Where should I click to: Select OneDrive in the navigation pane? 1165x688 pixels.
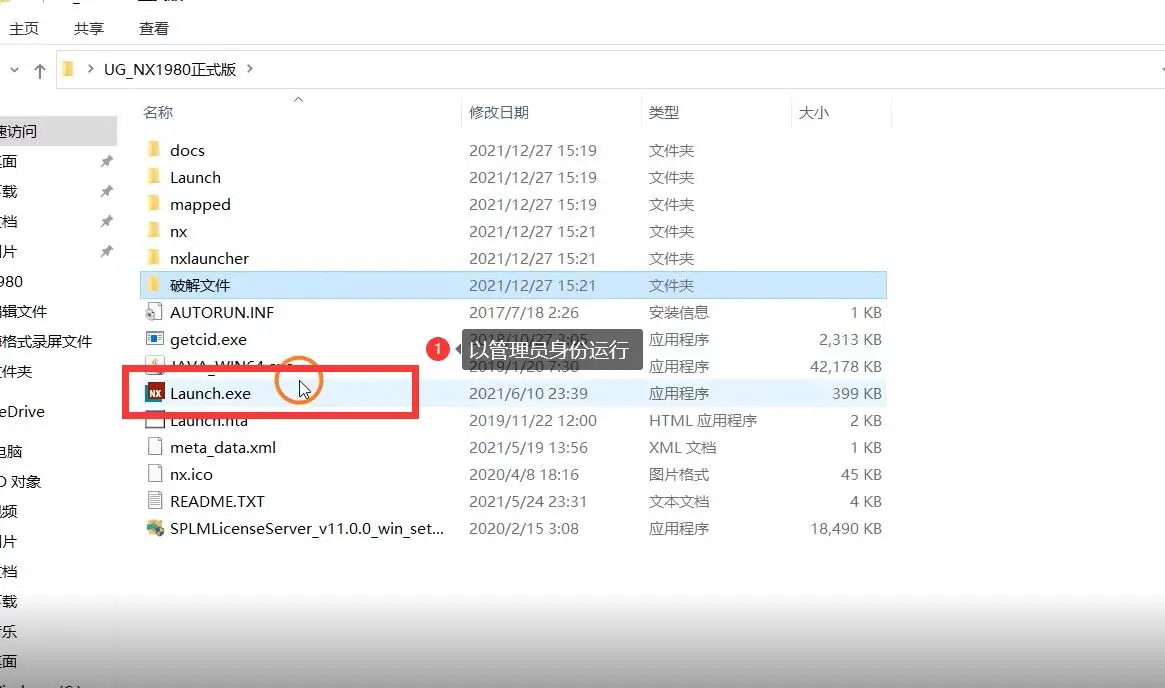(x=22, y=412)
